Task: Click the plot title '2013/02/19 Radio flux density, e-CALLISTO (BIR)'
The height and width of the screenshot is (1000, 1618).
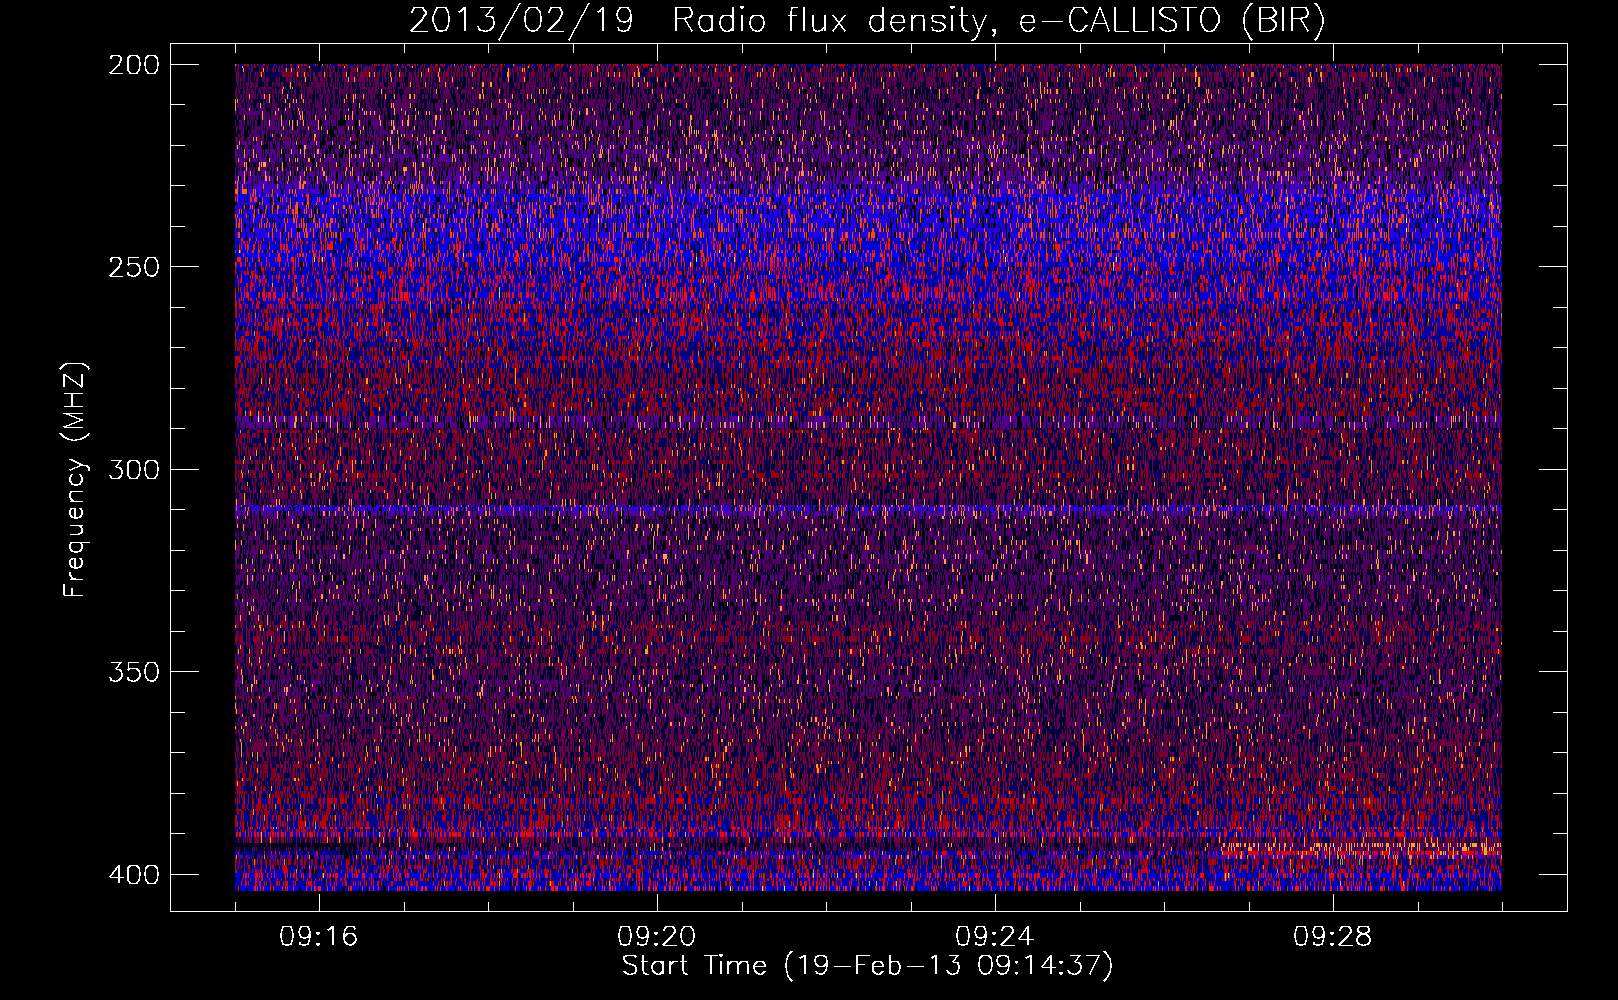Action: [x=867, y=21]
